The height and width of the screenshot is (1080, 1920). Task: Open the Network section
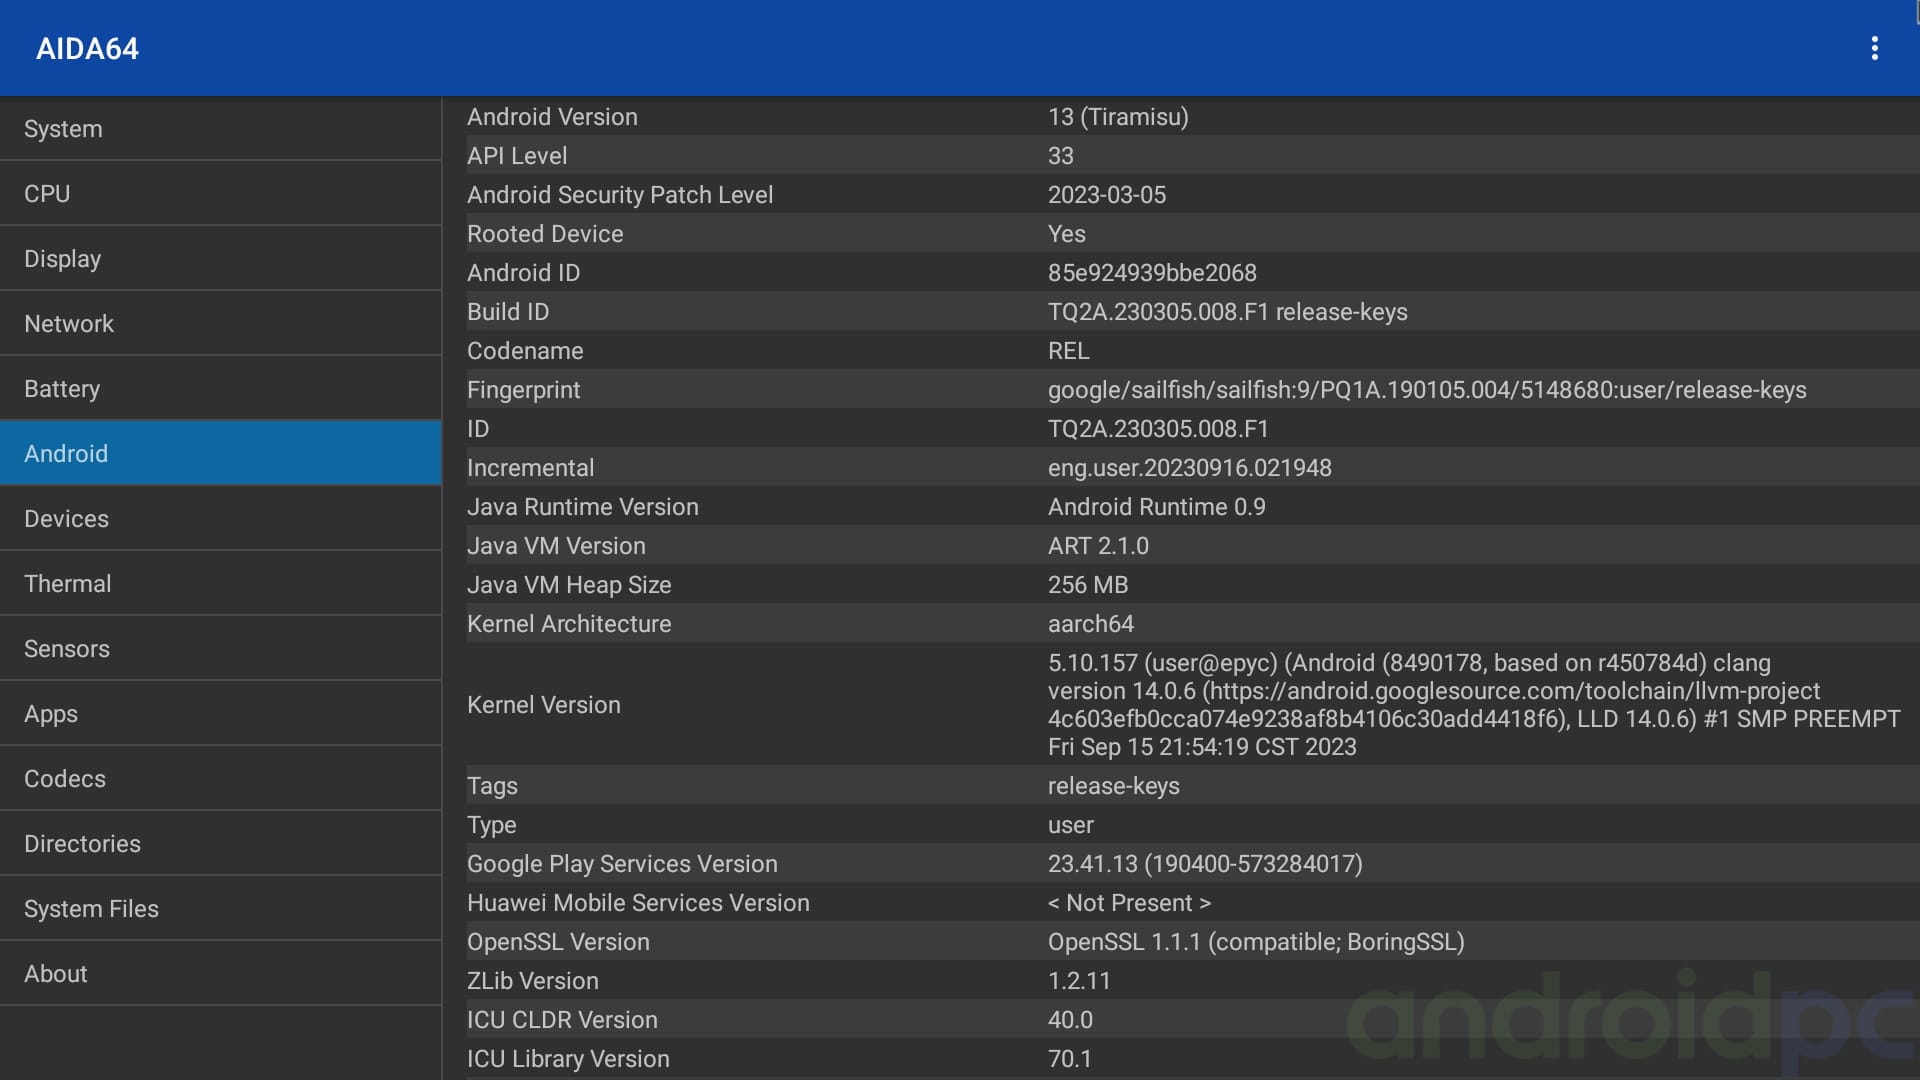(220, 324)
